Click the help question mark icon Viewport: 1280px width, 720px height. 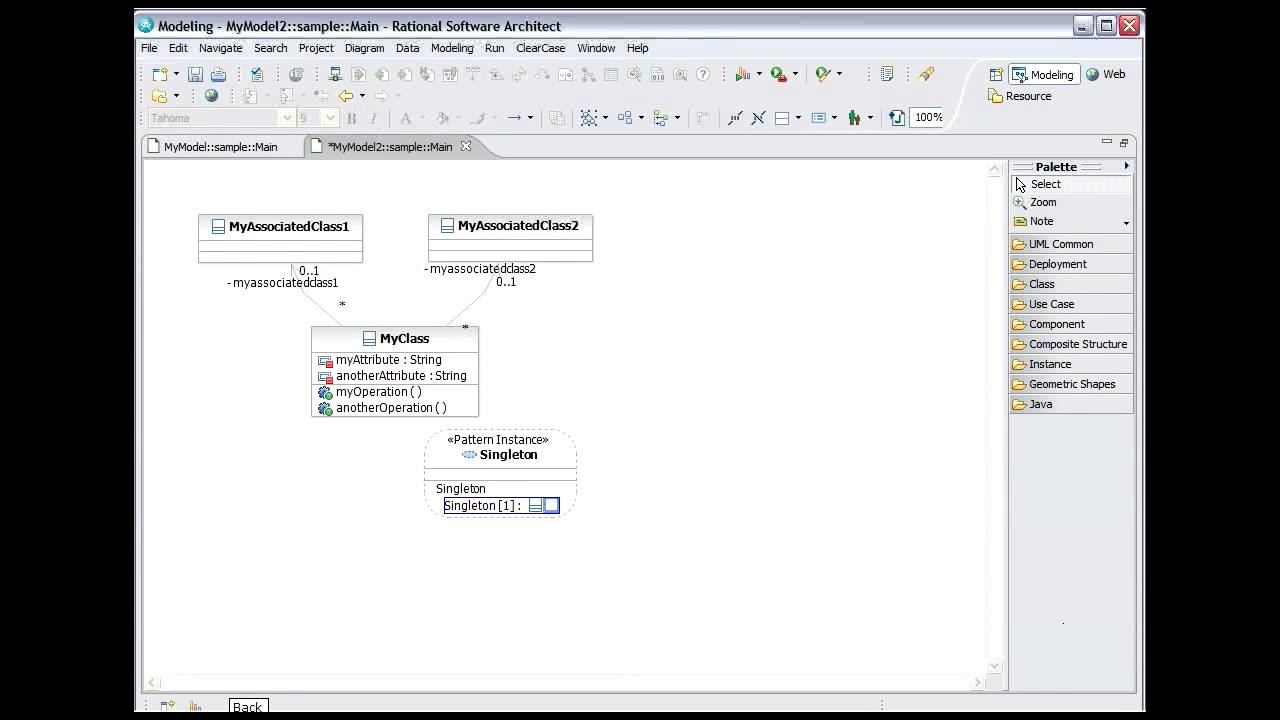[703, 74]
